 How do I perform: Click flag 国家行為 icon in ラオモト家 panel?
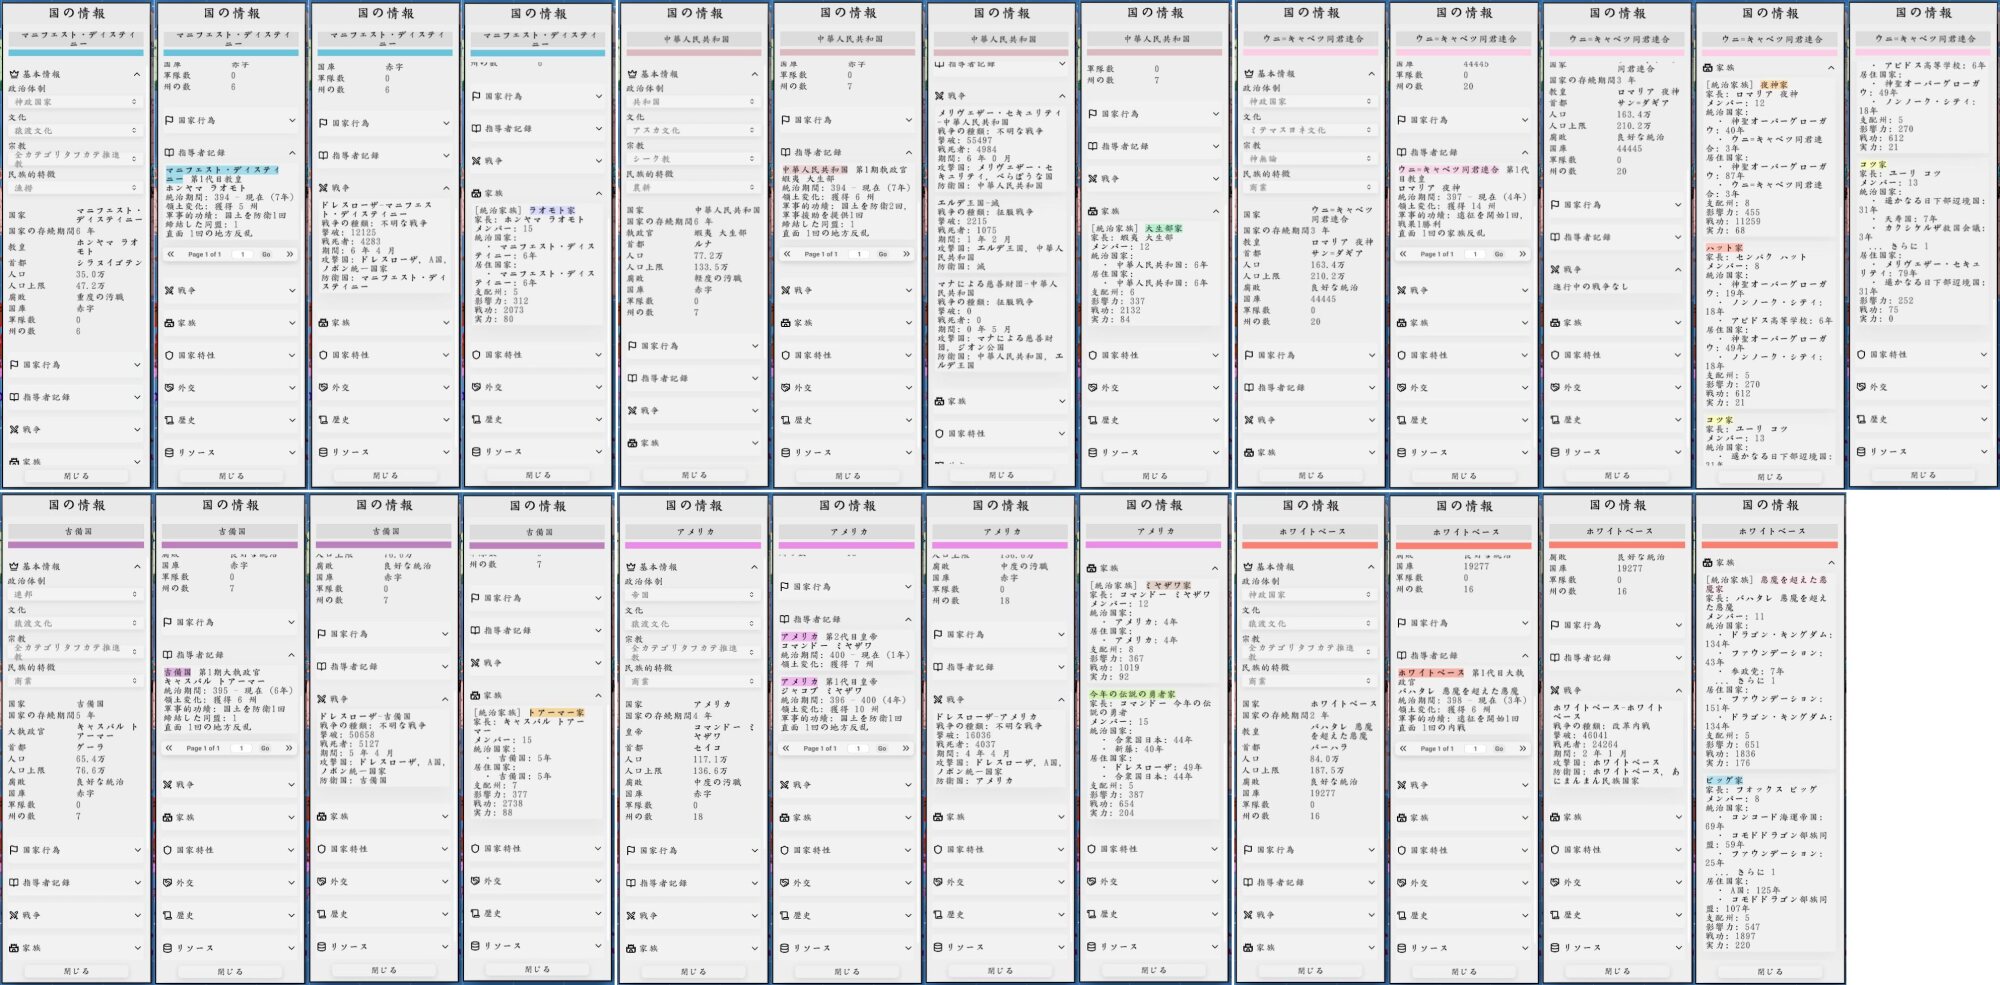476,97
